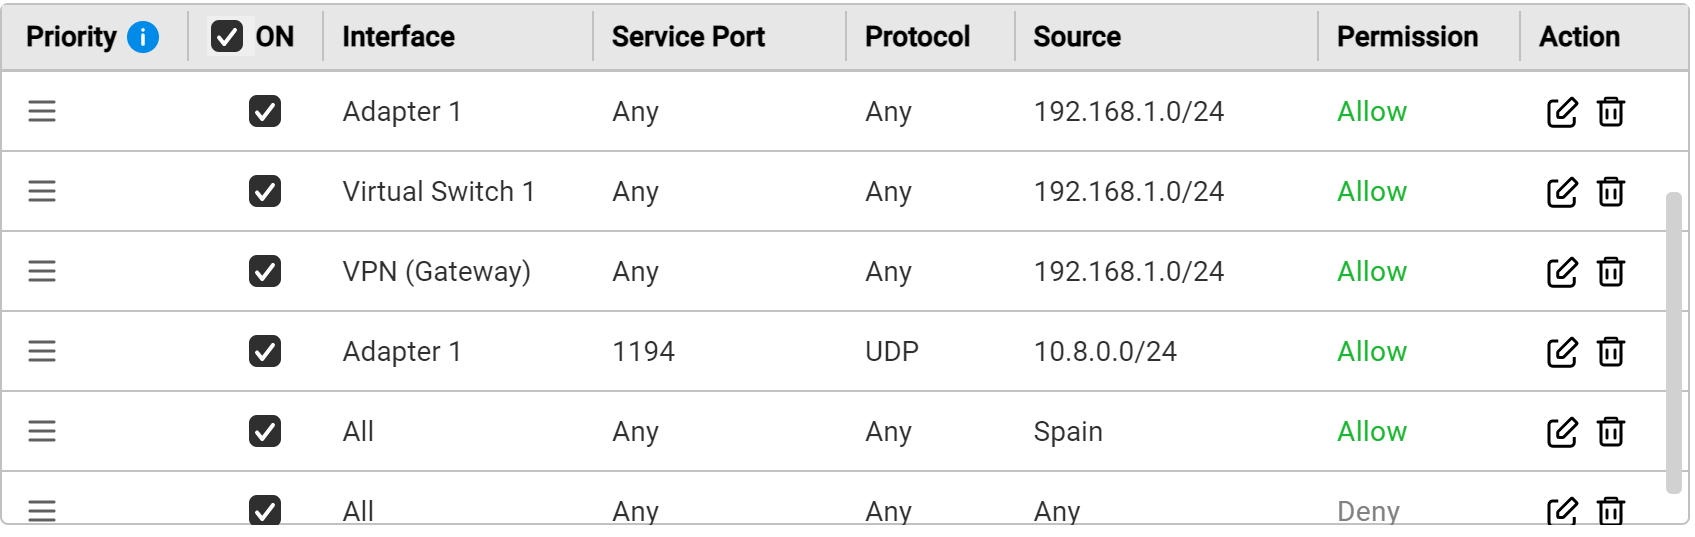This screenshot has height=537, width=1695.
Task: Click drag handle for UDP 1194 rule
Action: (x=42, y=351)
